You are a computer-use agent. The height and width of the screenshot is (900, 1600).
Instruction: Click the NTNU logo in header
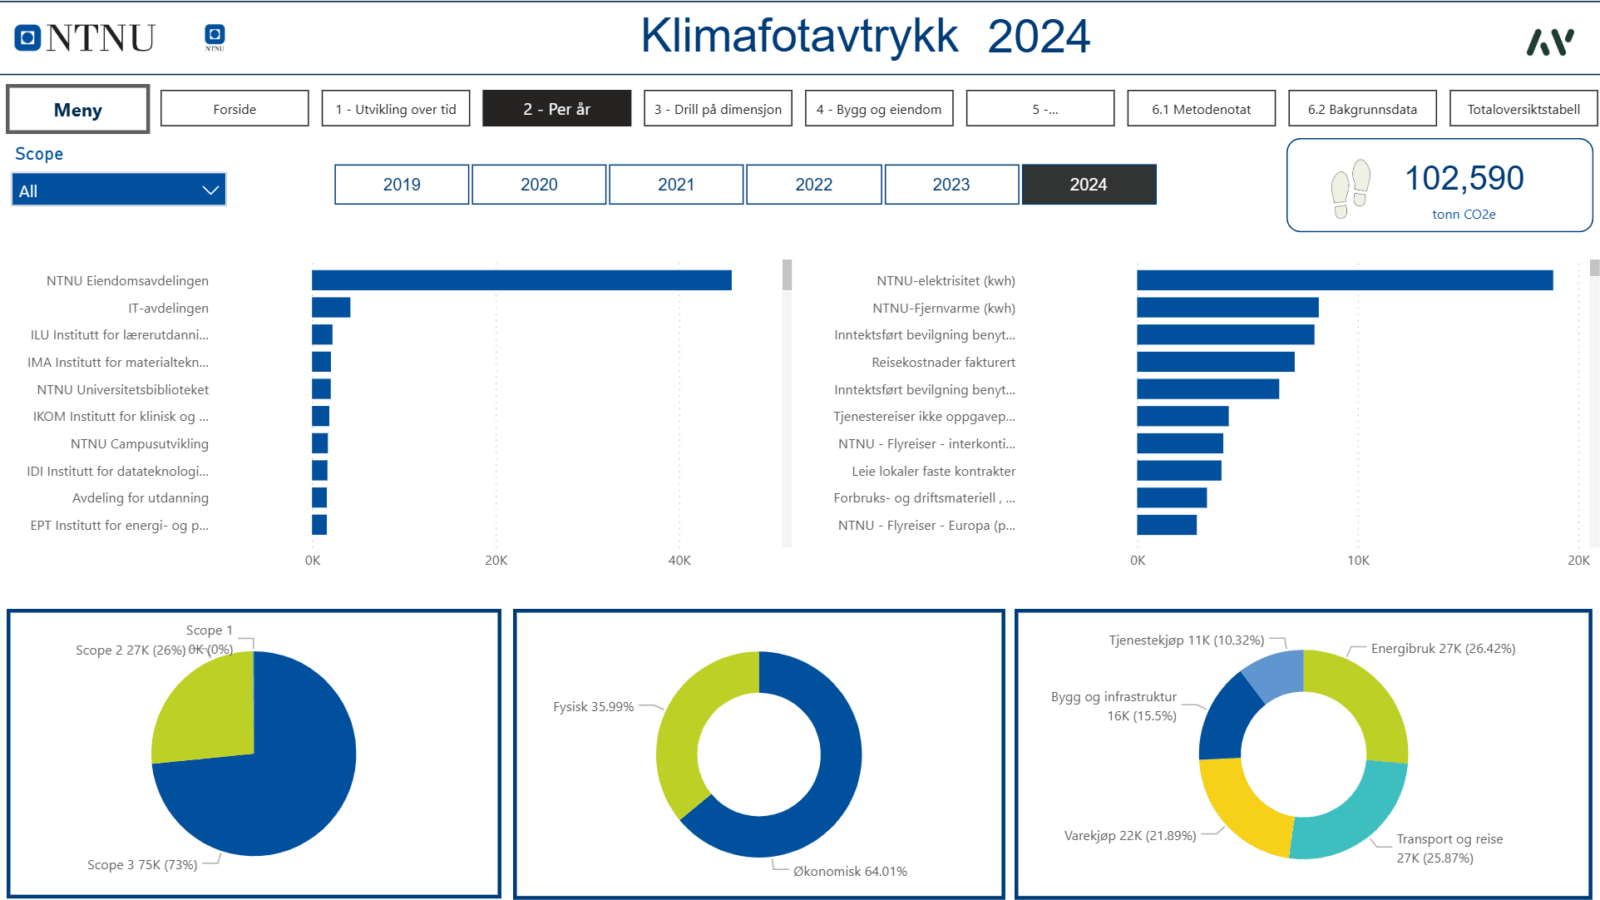[x=85, y=38]
